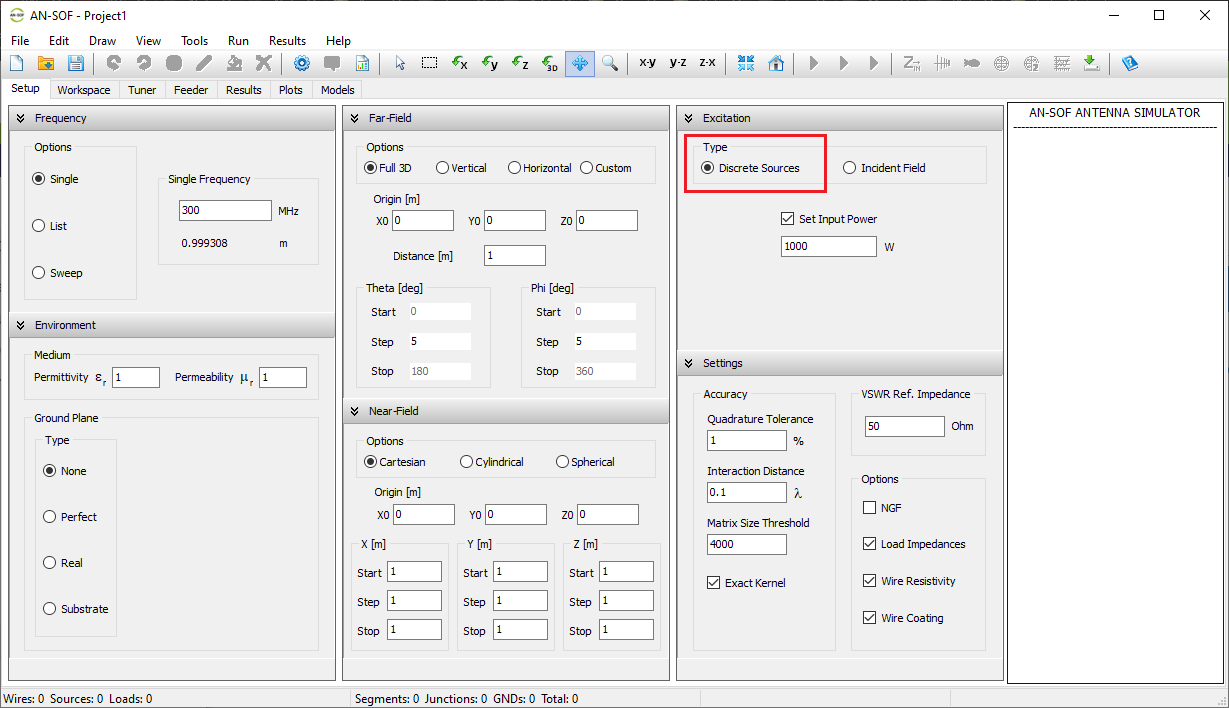This screenshot has width=1229, height=708.
Task: Collapse the Frequency section
Action: pyautogui.click(x=20, y=118)
